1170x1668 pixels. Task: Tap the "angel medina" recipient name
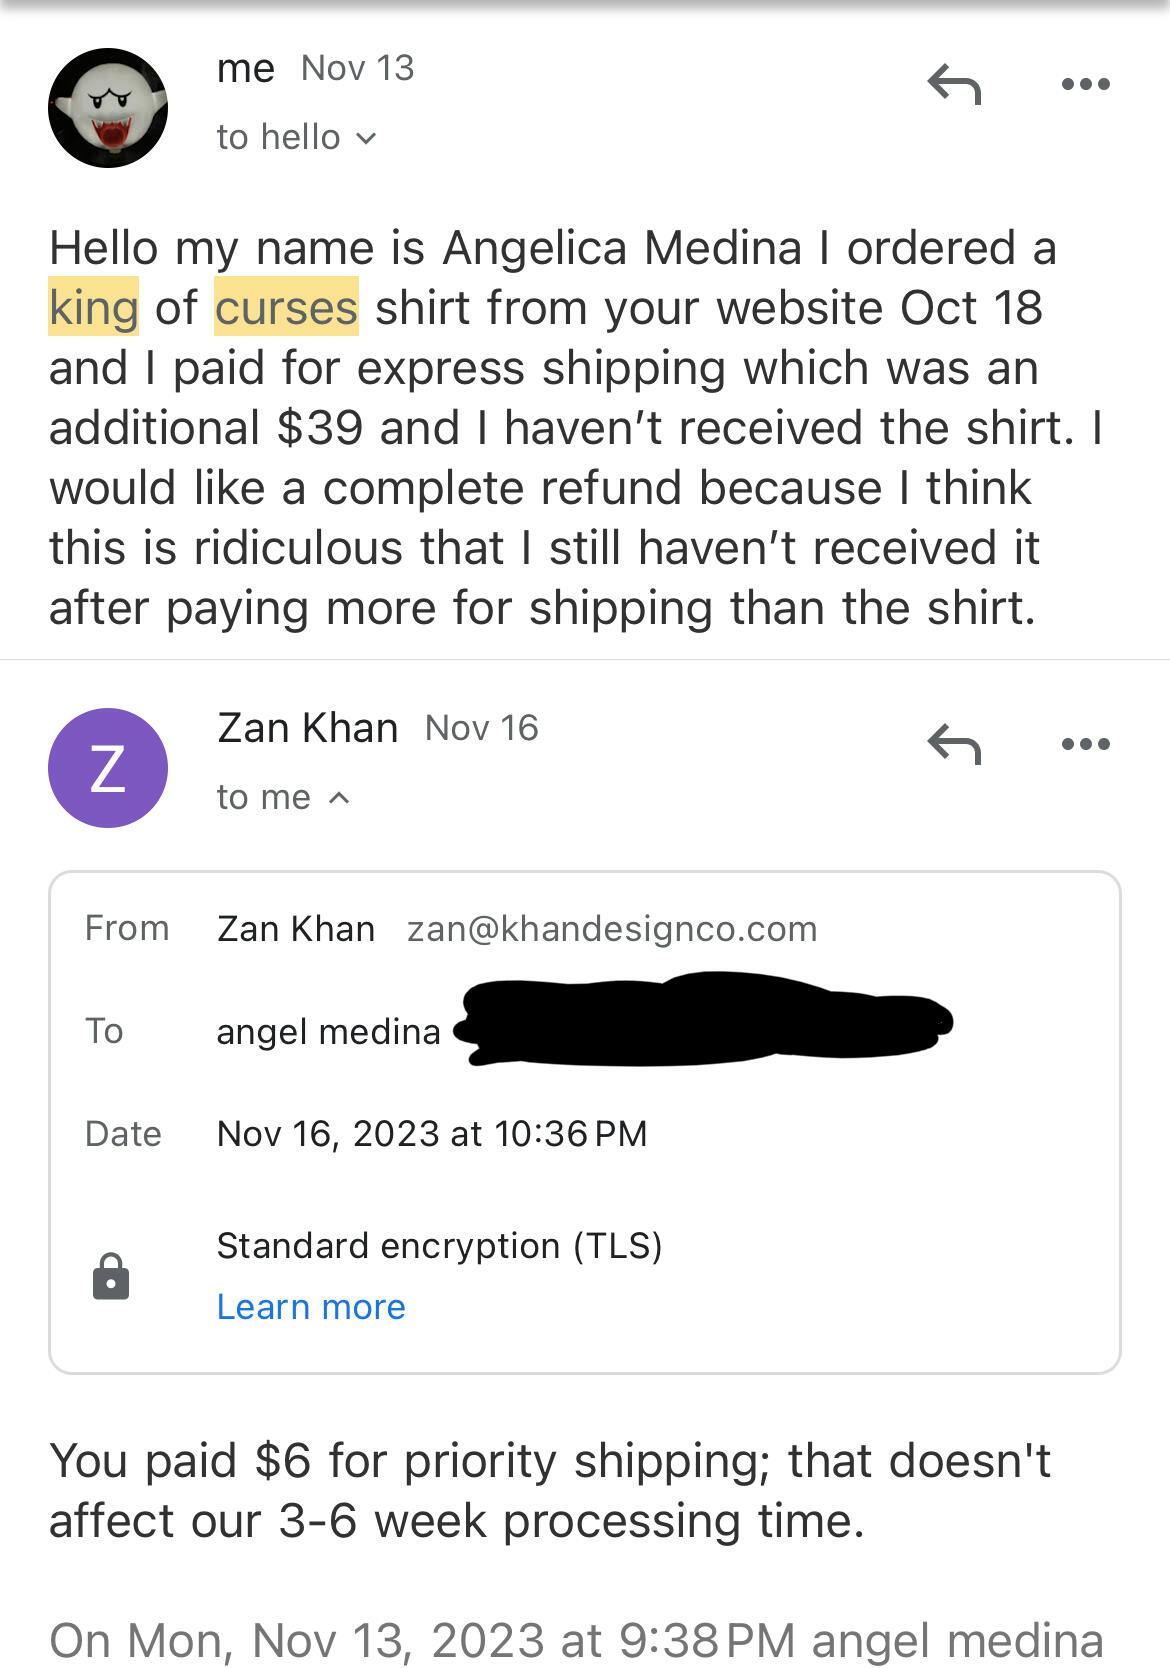(x=328, y=1031)
